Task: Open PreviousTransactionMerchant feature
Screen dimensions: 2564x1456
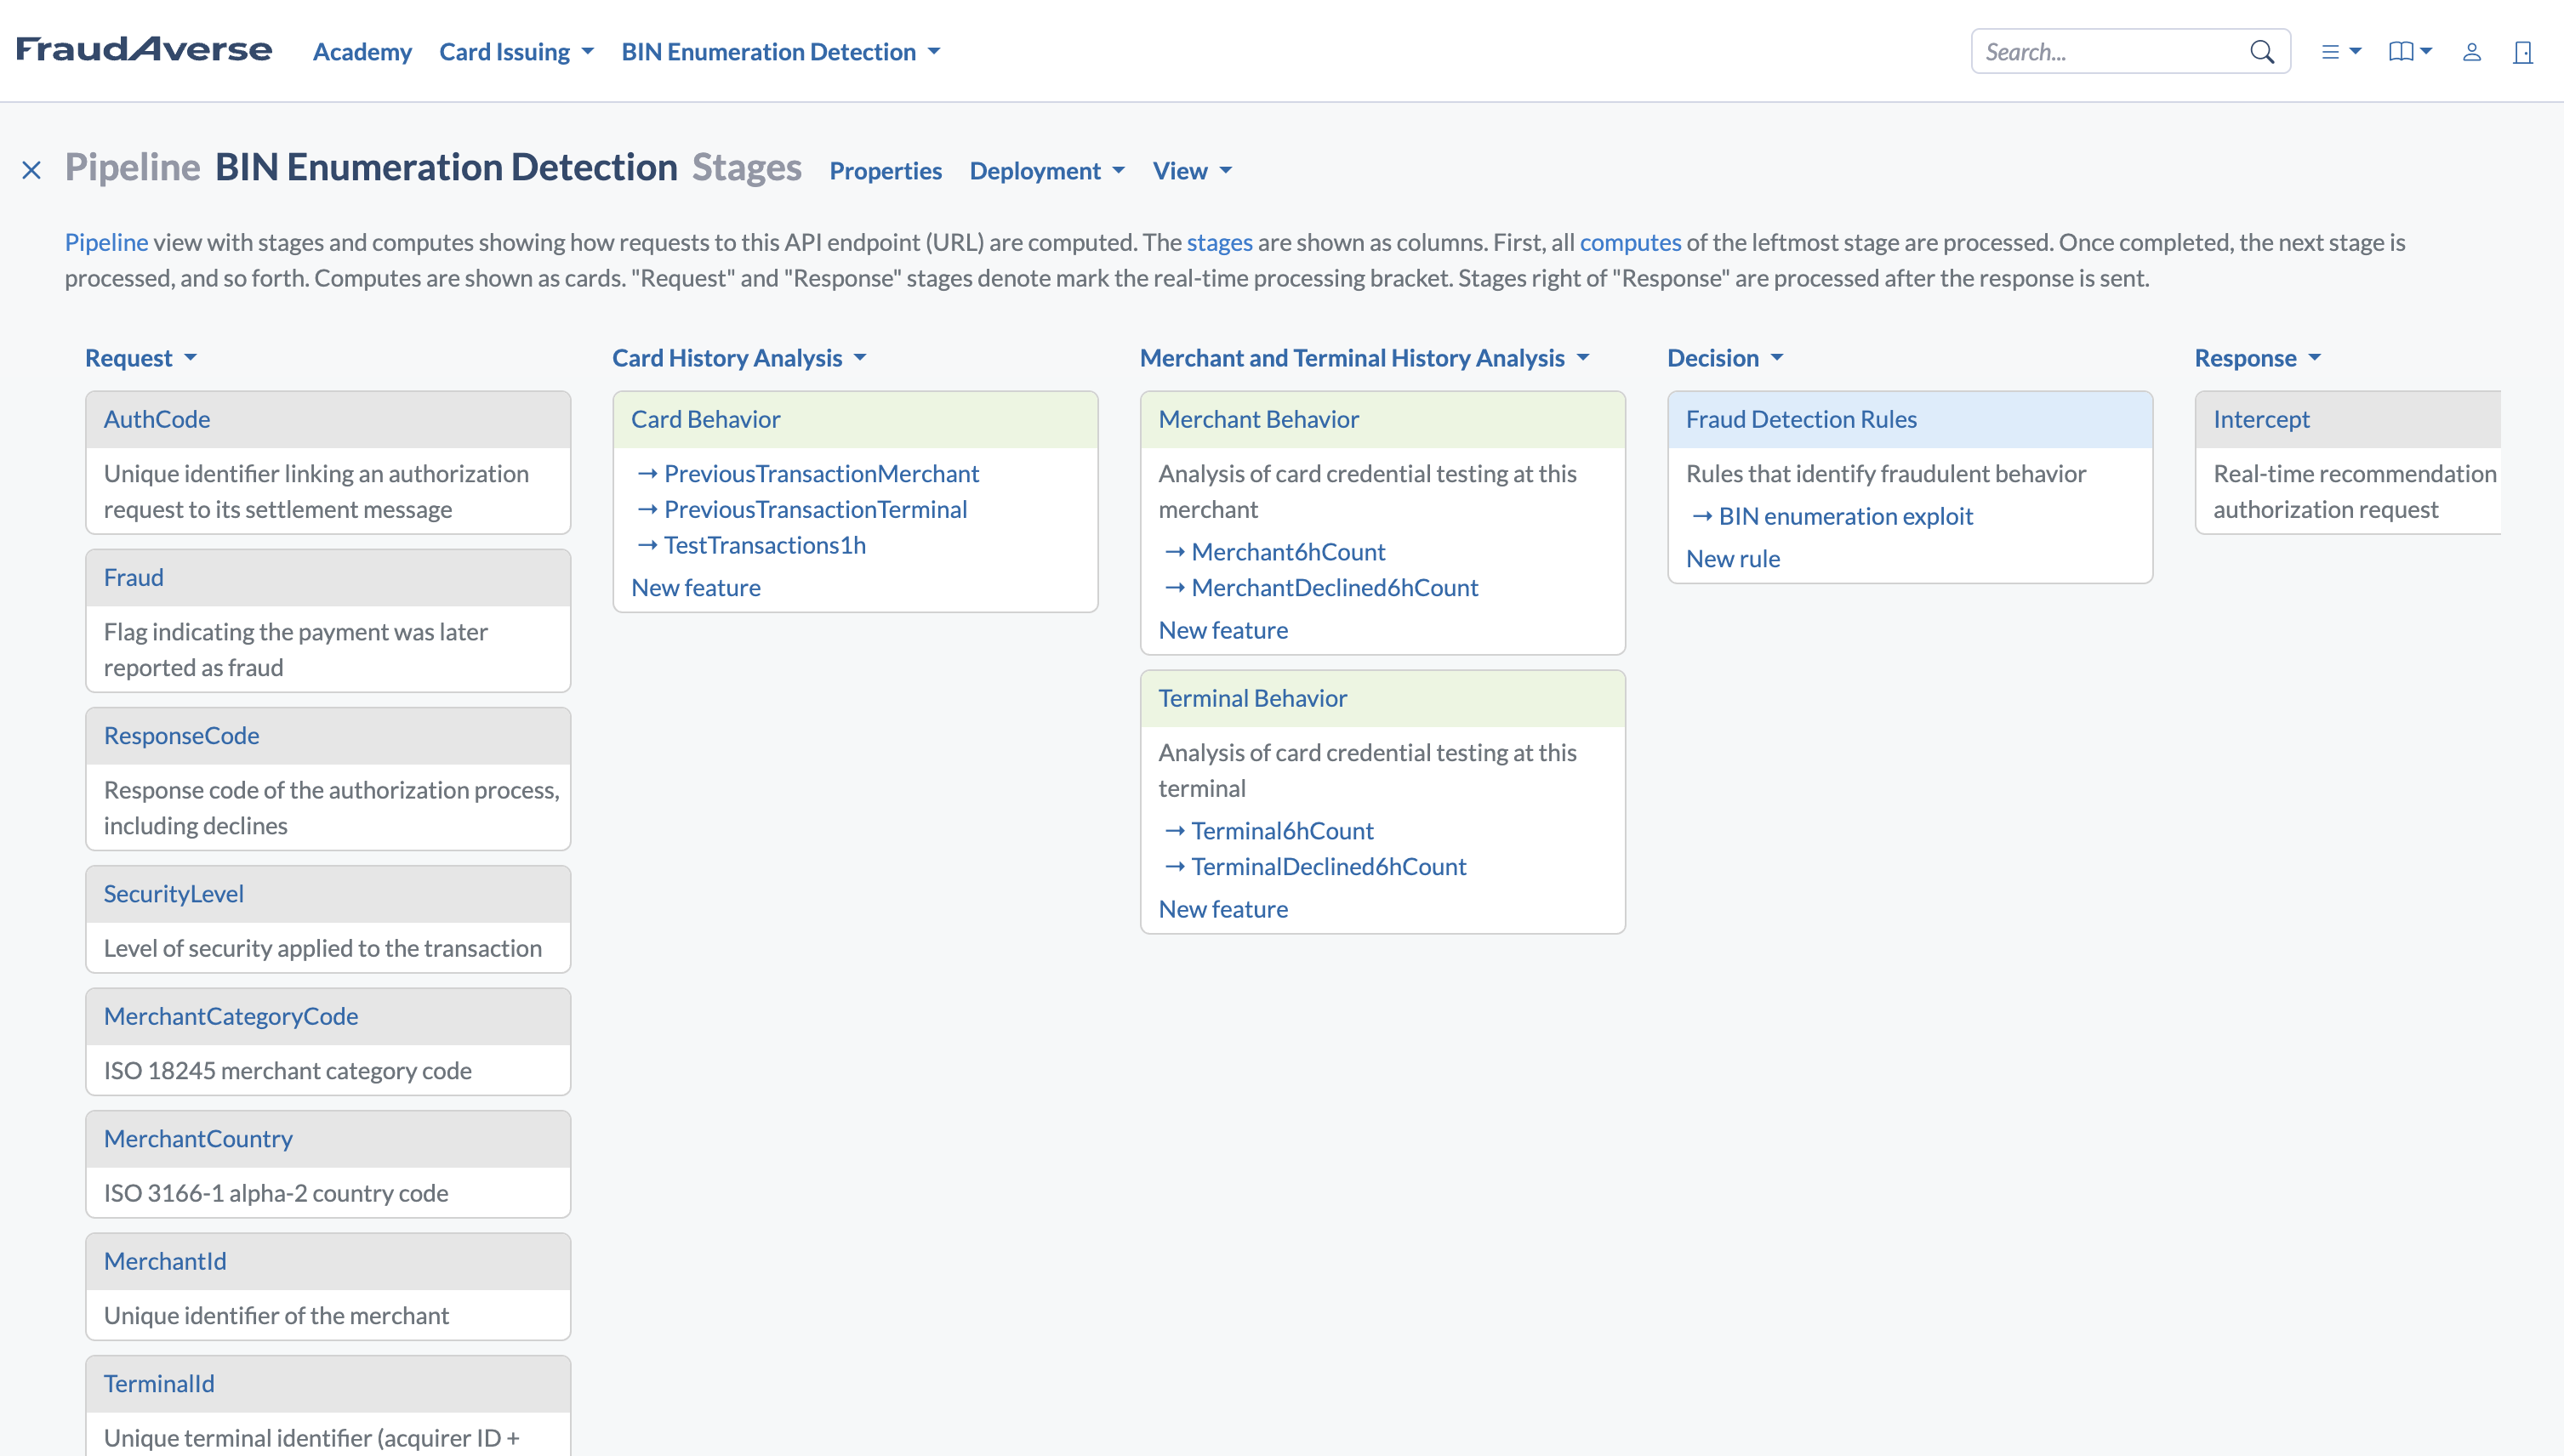Action: [x=821, y=473]
